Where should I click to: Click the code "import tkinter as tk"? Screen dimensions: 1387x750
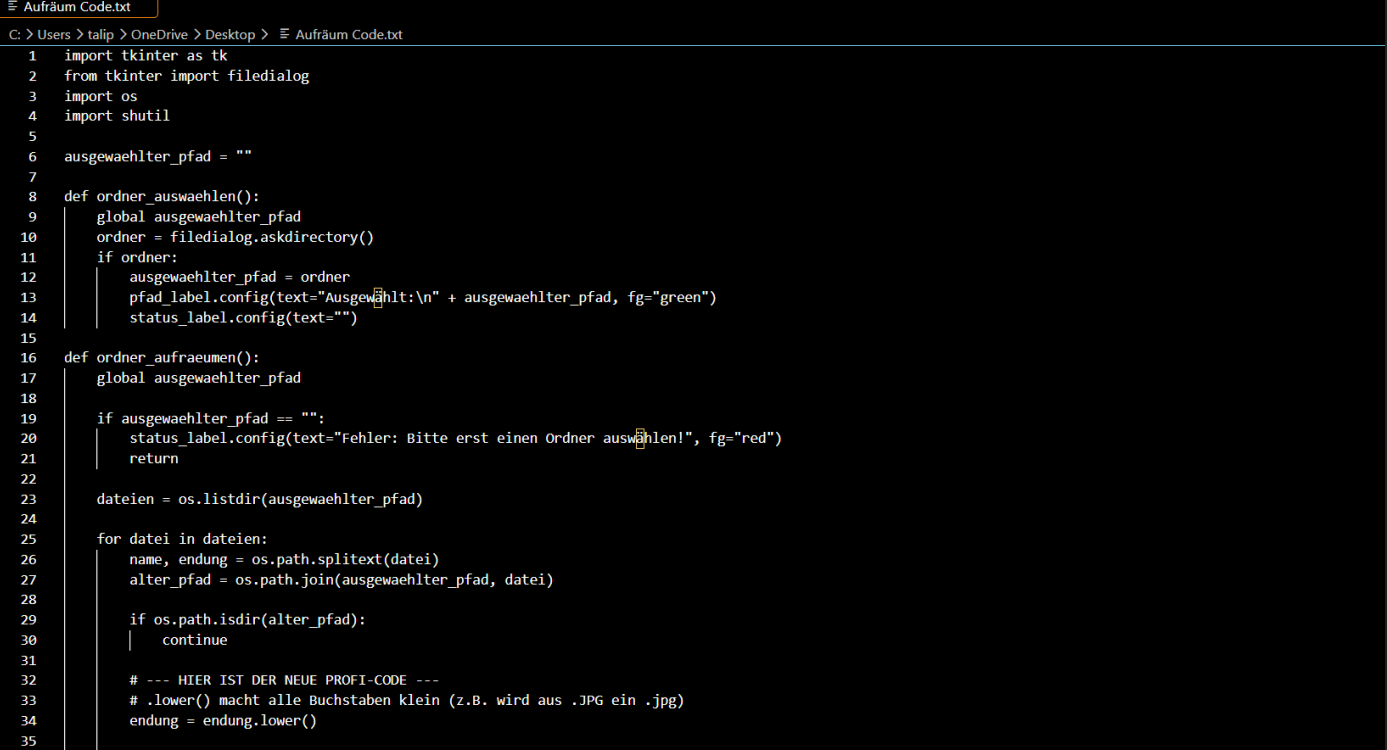pos(146,56)
